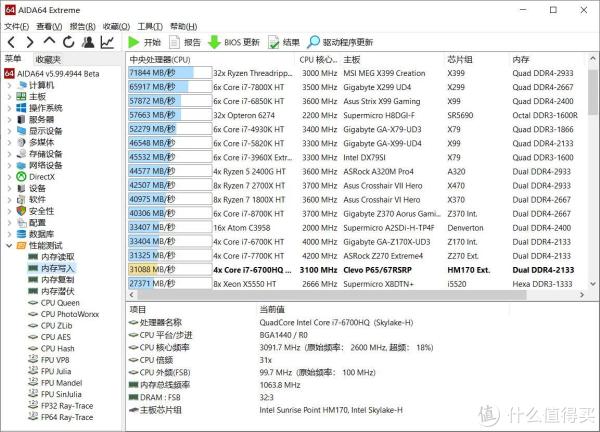600x432 pixels.
Task: Select FP64 Ray-Trace benchmark
Action: coord(61,417)
